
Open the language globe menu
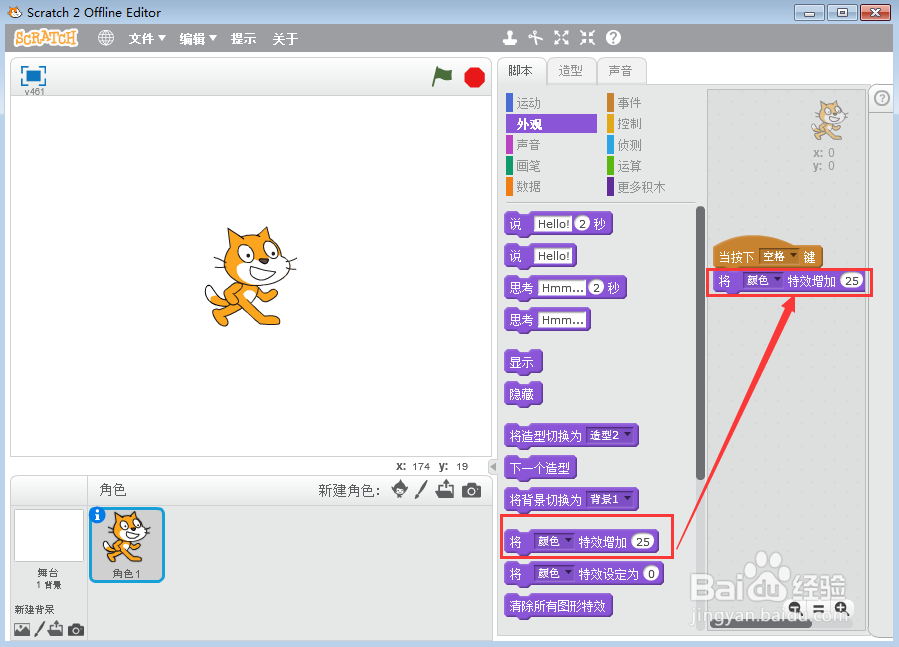(x=105, y=38)
